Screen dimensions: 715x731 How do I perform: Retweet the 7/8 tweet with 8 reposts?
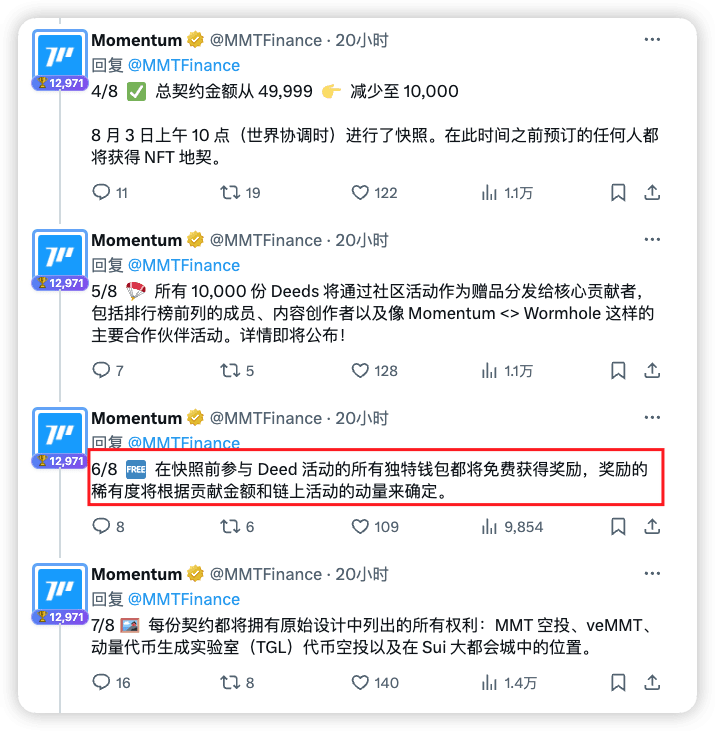[230, 683]
